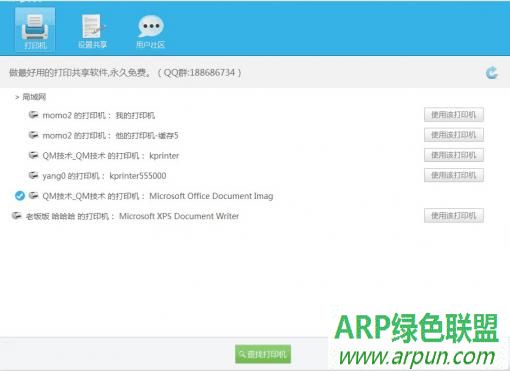Select the momo2 我的打印机 row text
The width and height of the screenshot is (510, 371).
(x=99, y=115)
